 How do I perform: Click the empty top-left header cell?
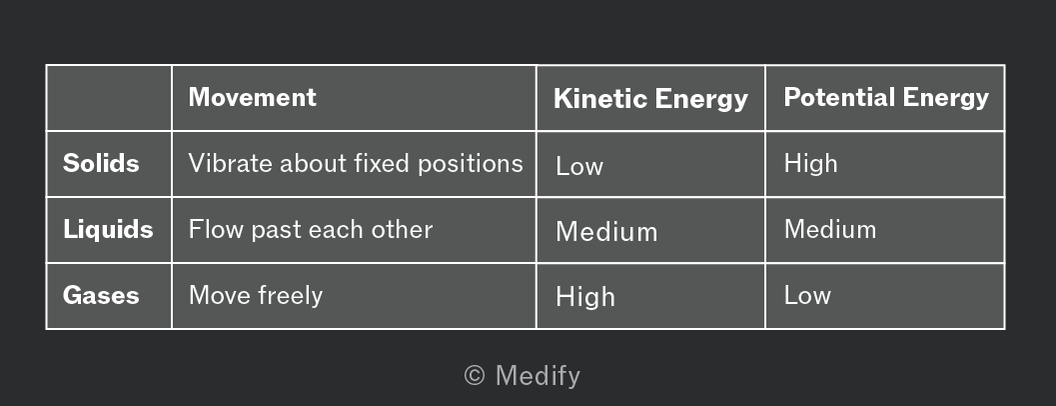click(x=108, y=98)
